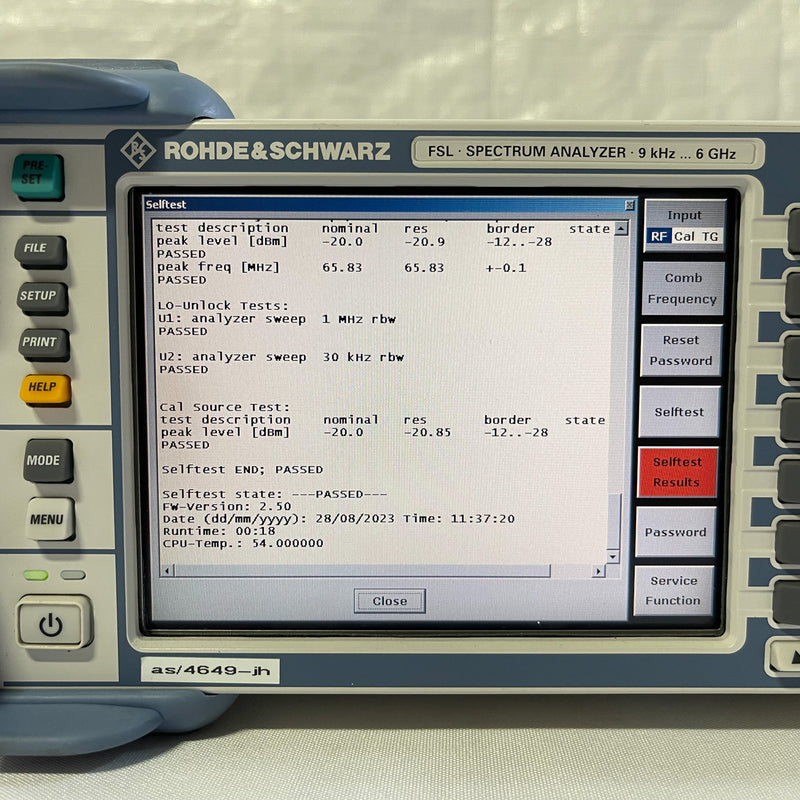Click the horizontal scrollbar right arrow
Screen dimensions: 800x800
coord(598,571)
